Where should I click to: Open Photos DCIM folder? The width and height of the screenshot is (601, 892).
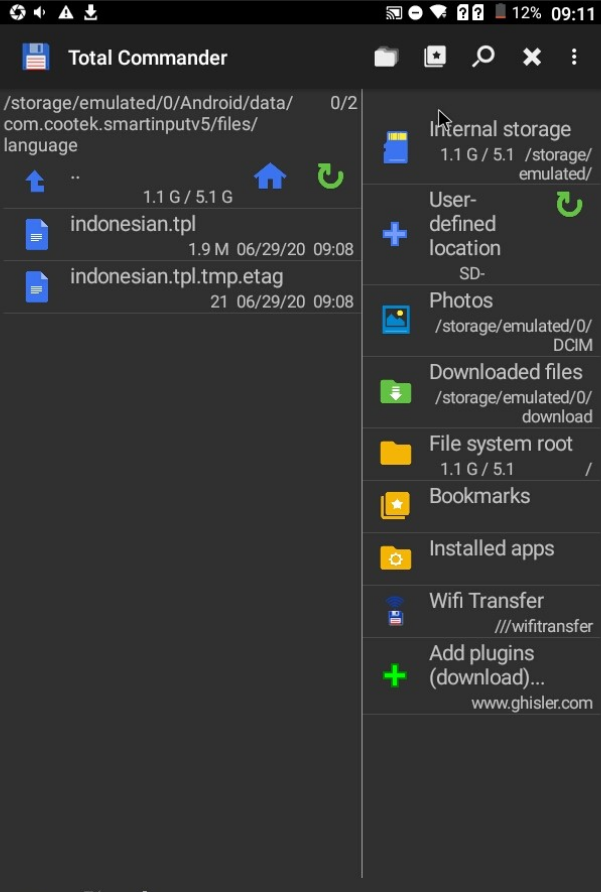pos(481,321)
